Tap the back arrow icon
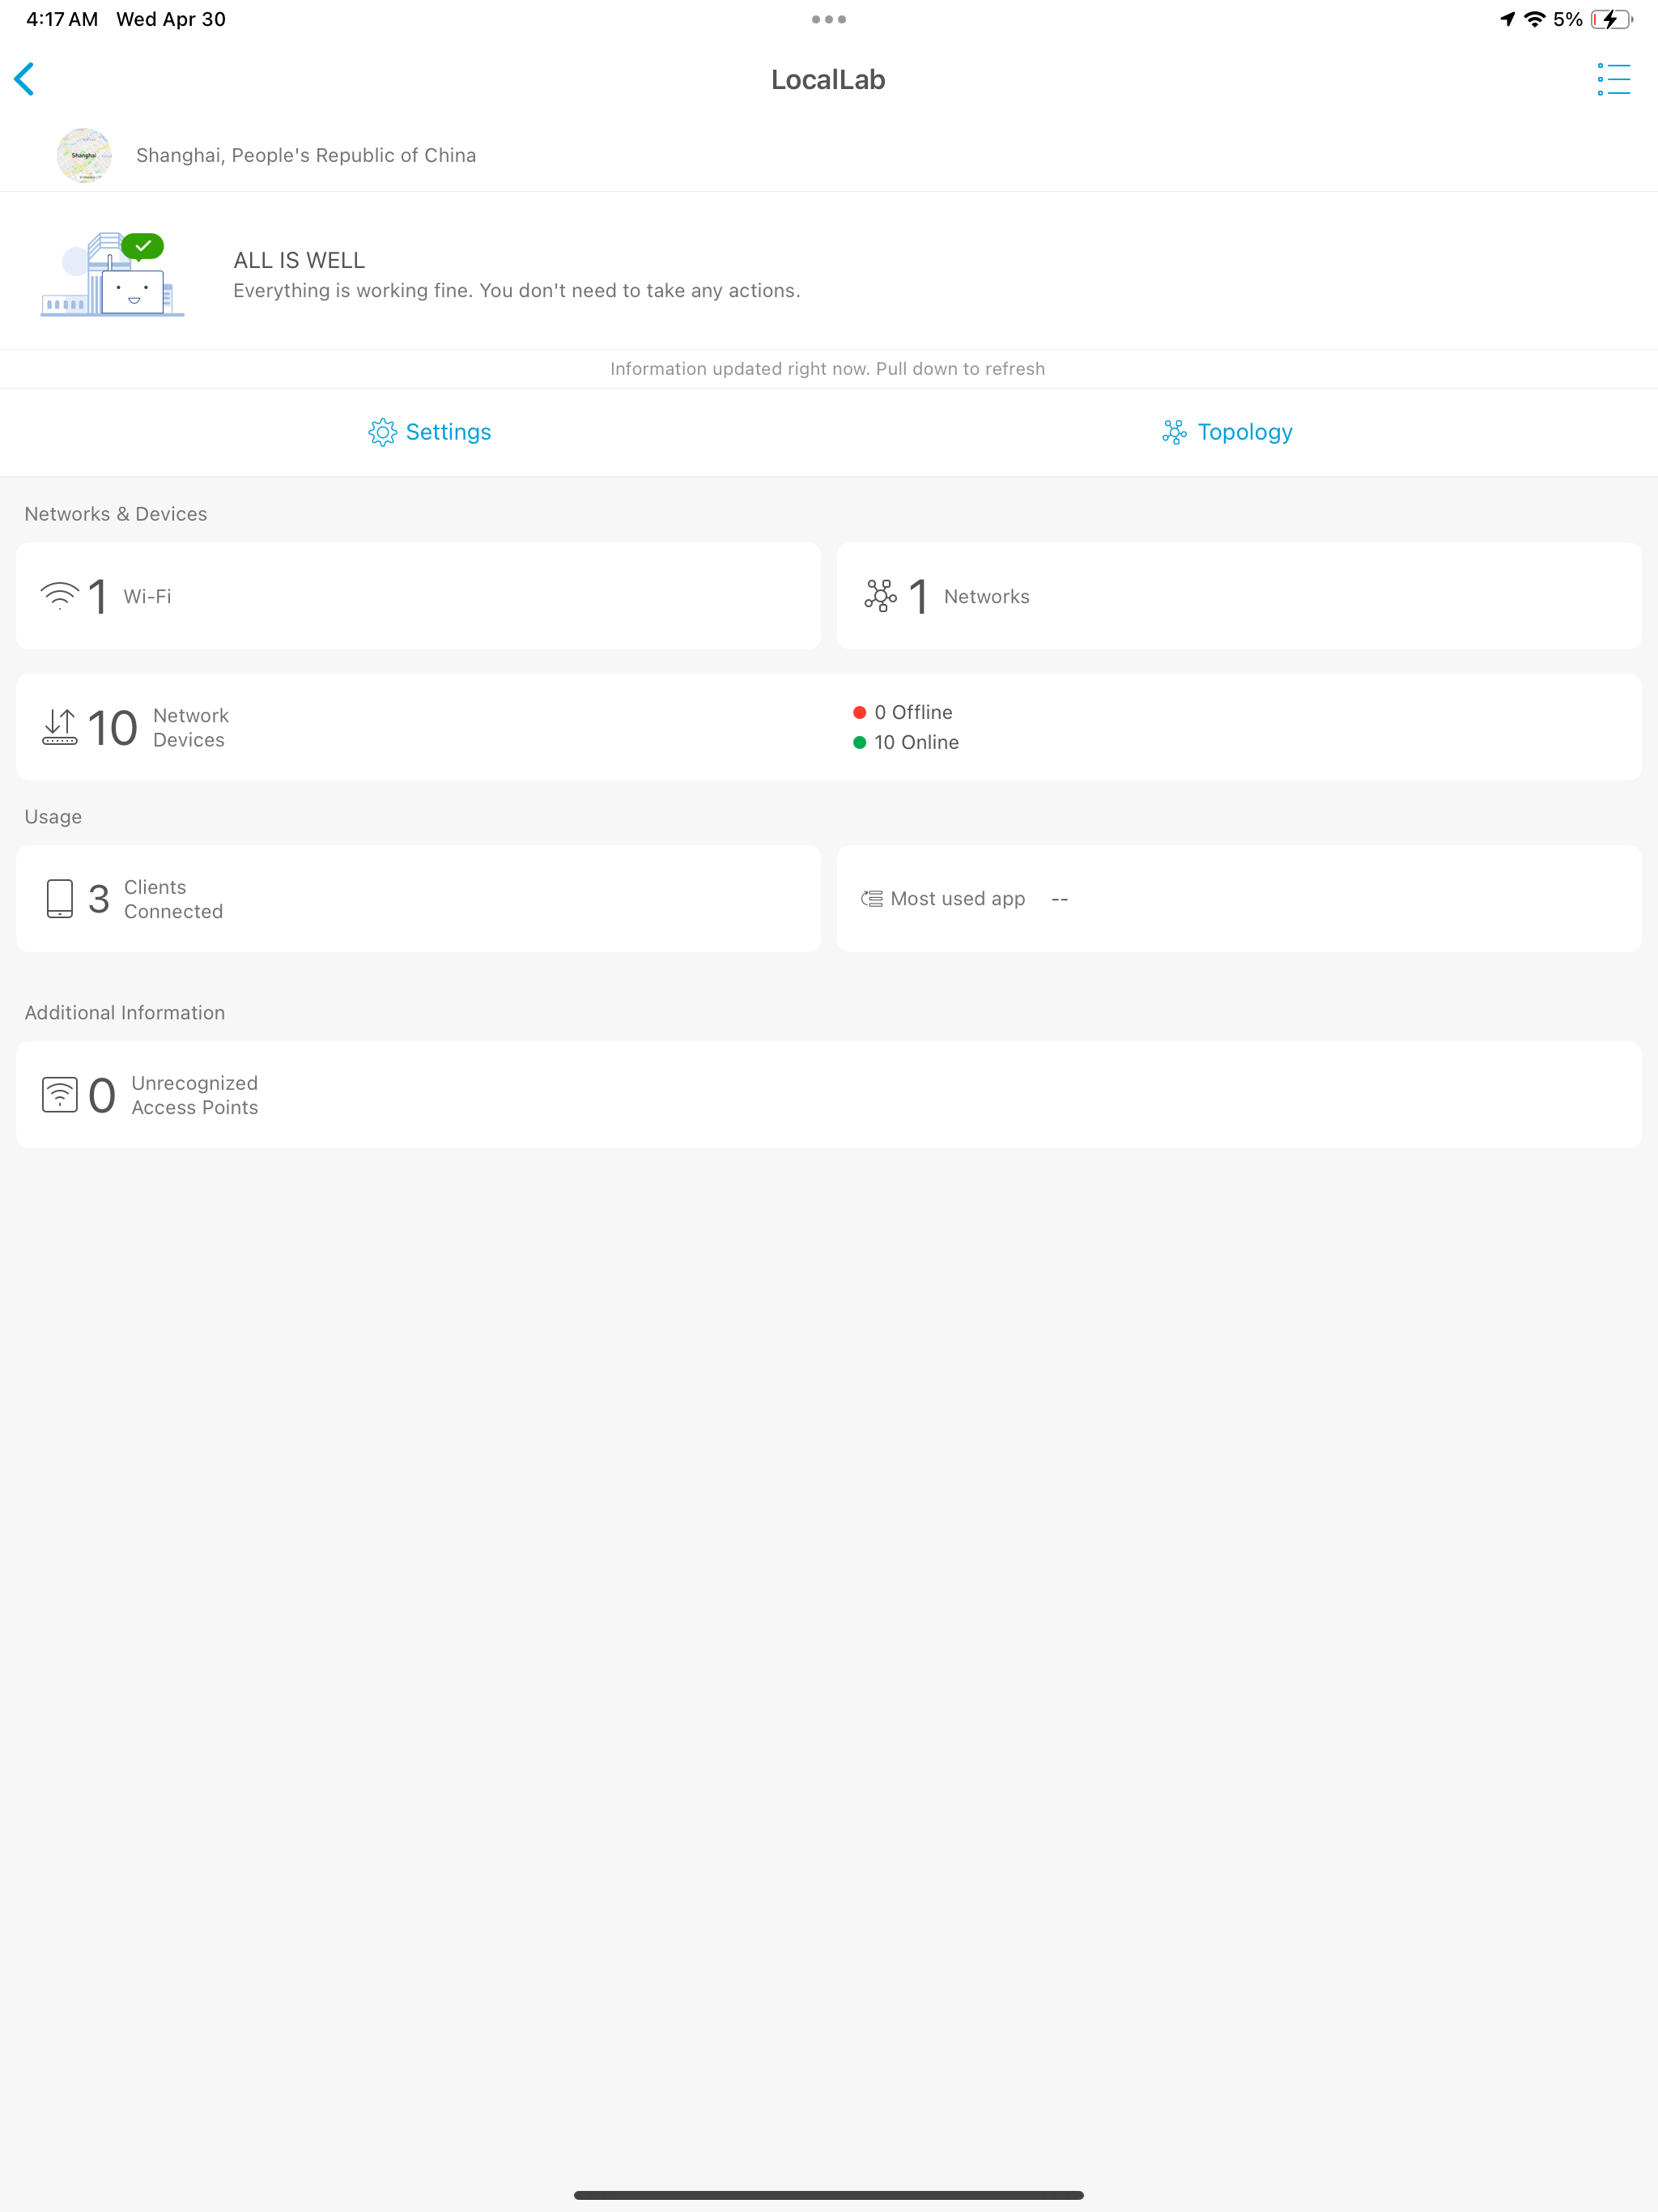 point(25,79)
